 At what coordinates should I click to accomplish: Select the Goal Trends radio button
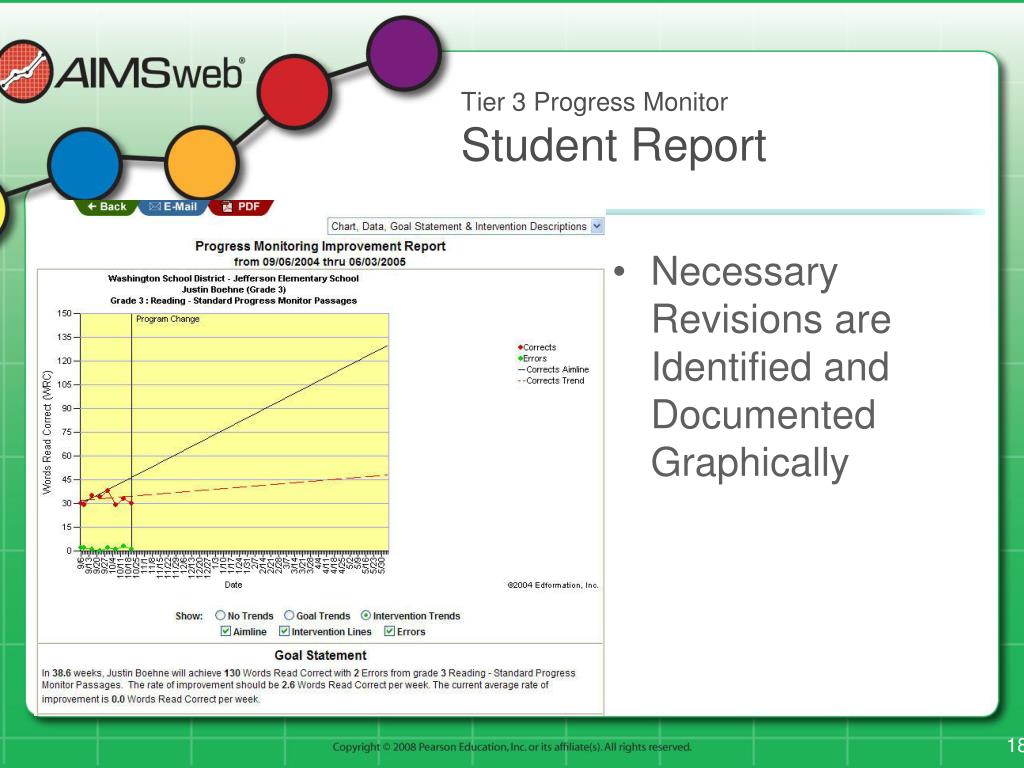click(289, 615)
